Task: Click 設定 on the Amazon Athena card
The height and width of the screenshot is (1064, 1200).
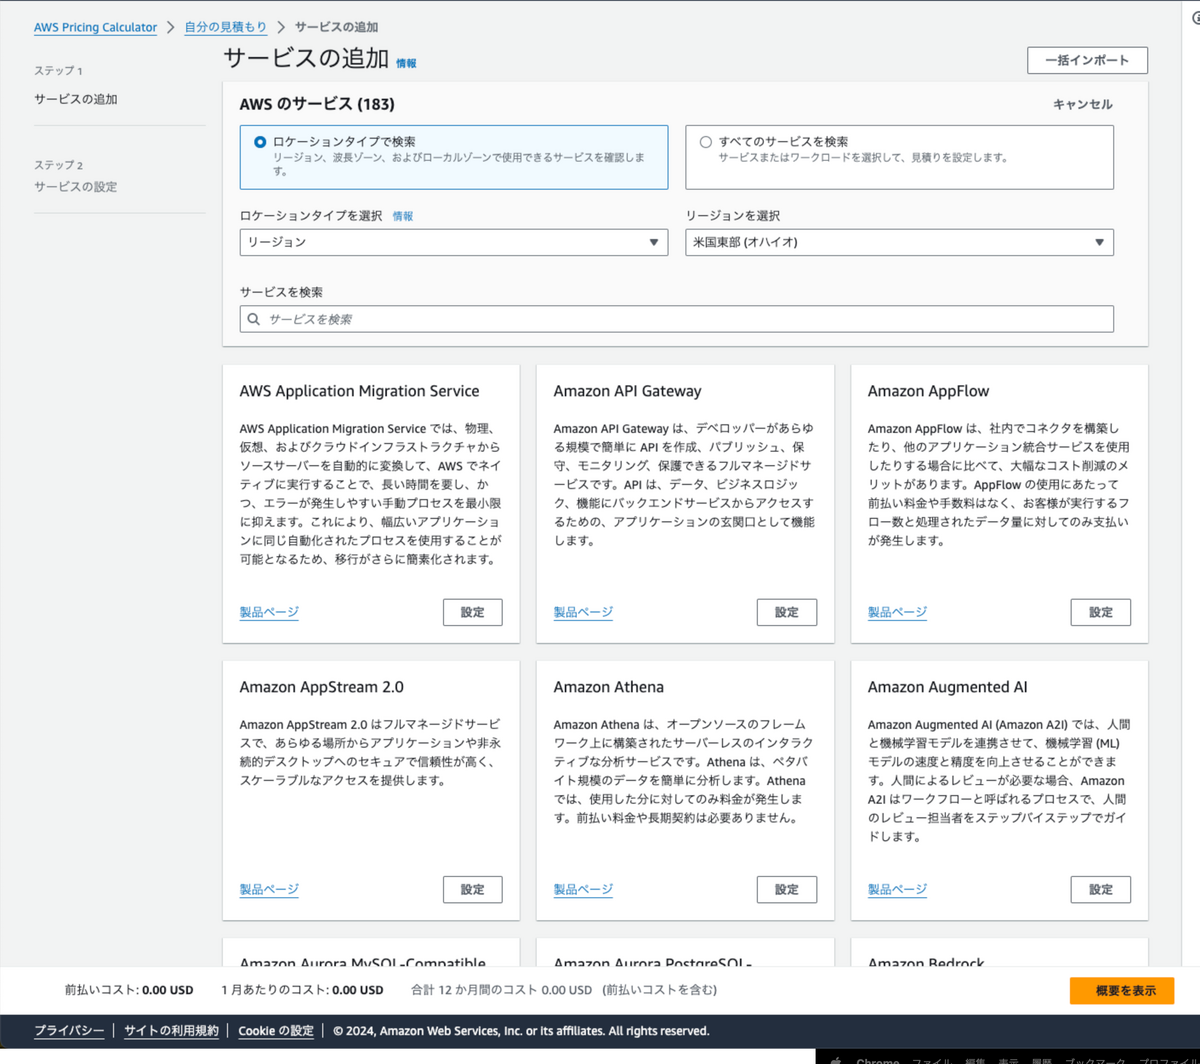Action: click(x=787, y=889)
